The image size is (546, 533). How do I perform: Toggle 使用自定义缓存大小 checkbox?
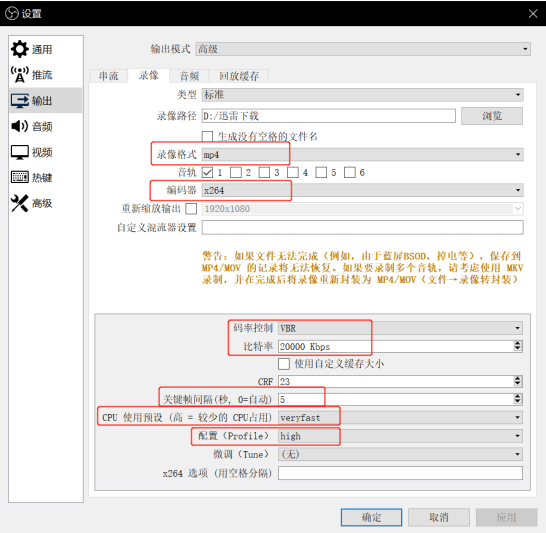[284, 364]
